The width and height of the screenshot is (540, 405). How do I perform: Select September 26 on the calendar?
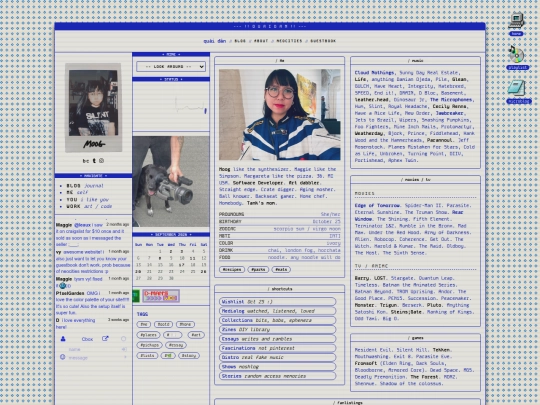click(204, 271)
